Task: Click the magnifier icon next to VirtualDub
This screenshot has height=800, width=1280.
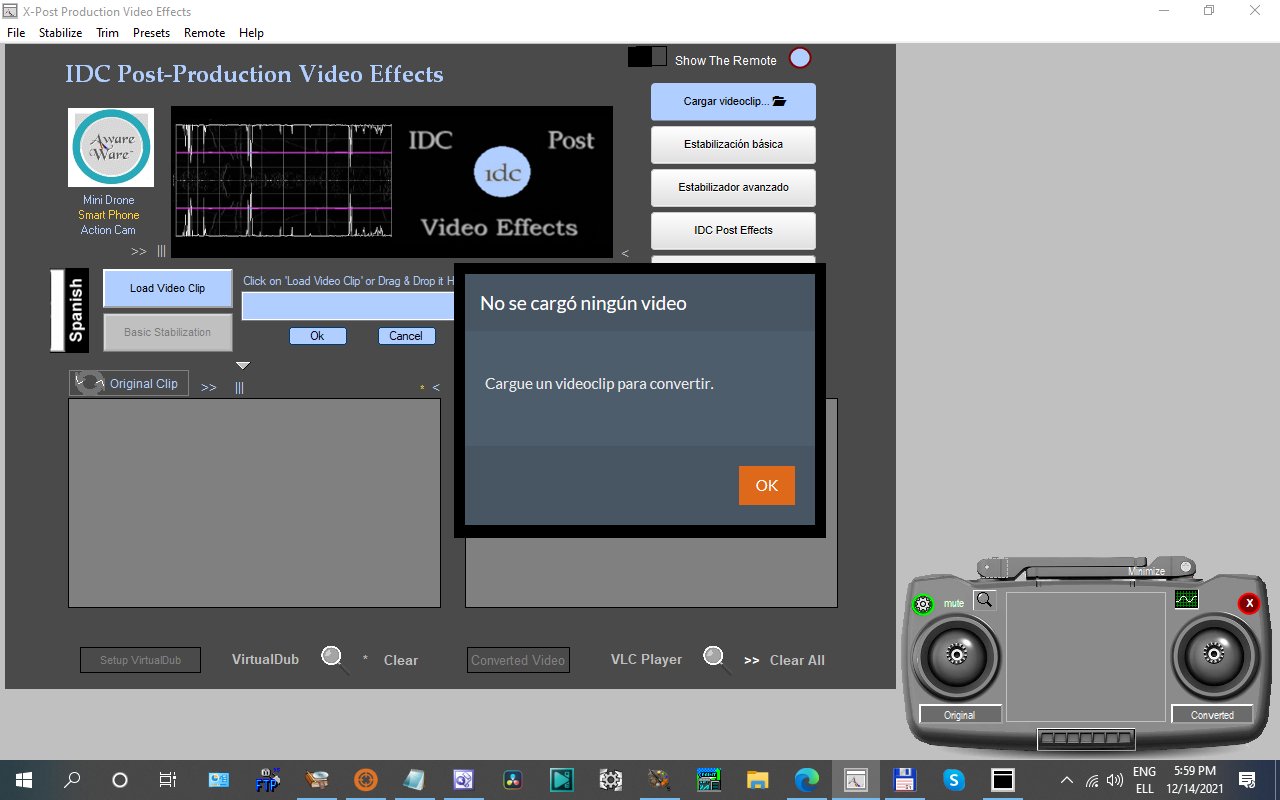Action: tap(334, 658)
